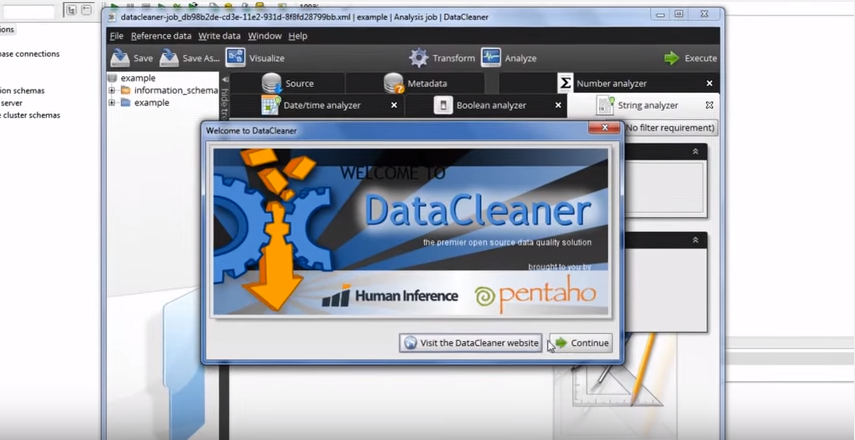The height and width of the screenshot is (440, 855).
Task: Open the File menu
Action: pyautogui.click(x=116, y=36)
